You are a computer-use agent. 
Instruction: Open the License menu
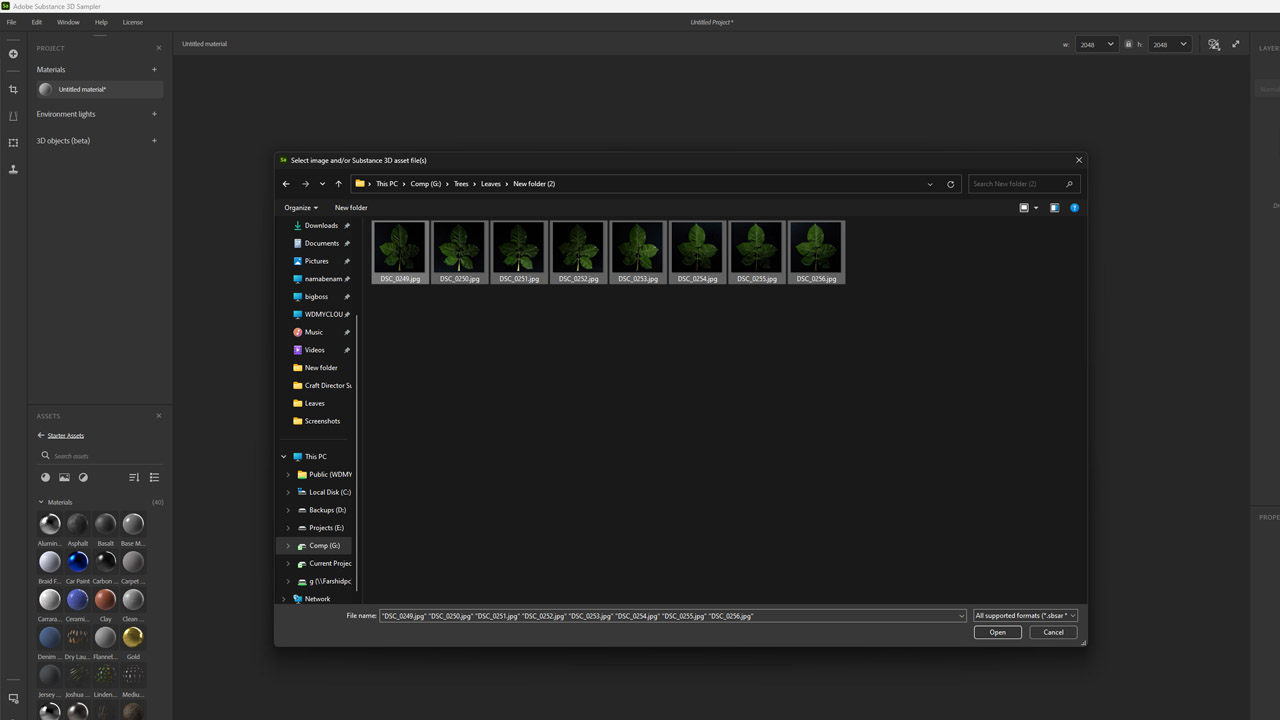[x=132, y=22]
